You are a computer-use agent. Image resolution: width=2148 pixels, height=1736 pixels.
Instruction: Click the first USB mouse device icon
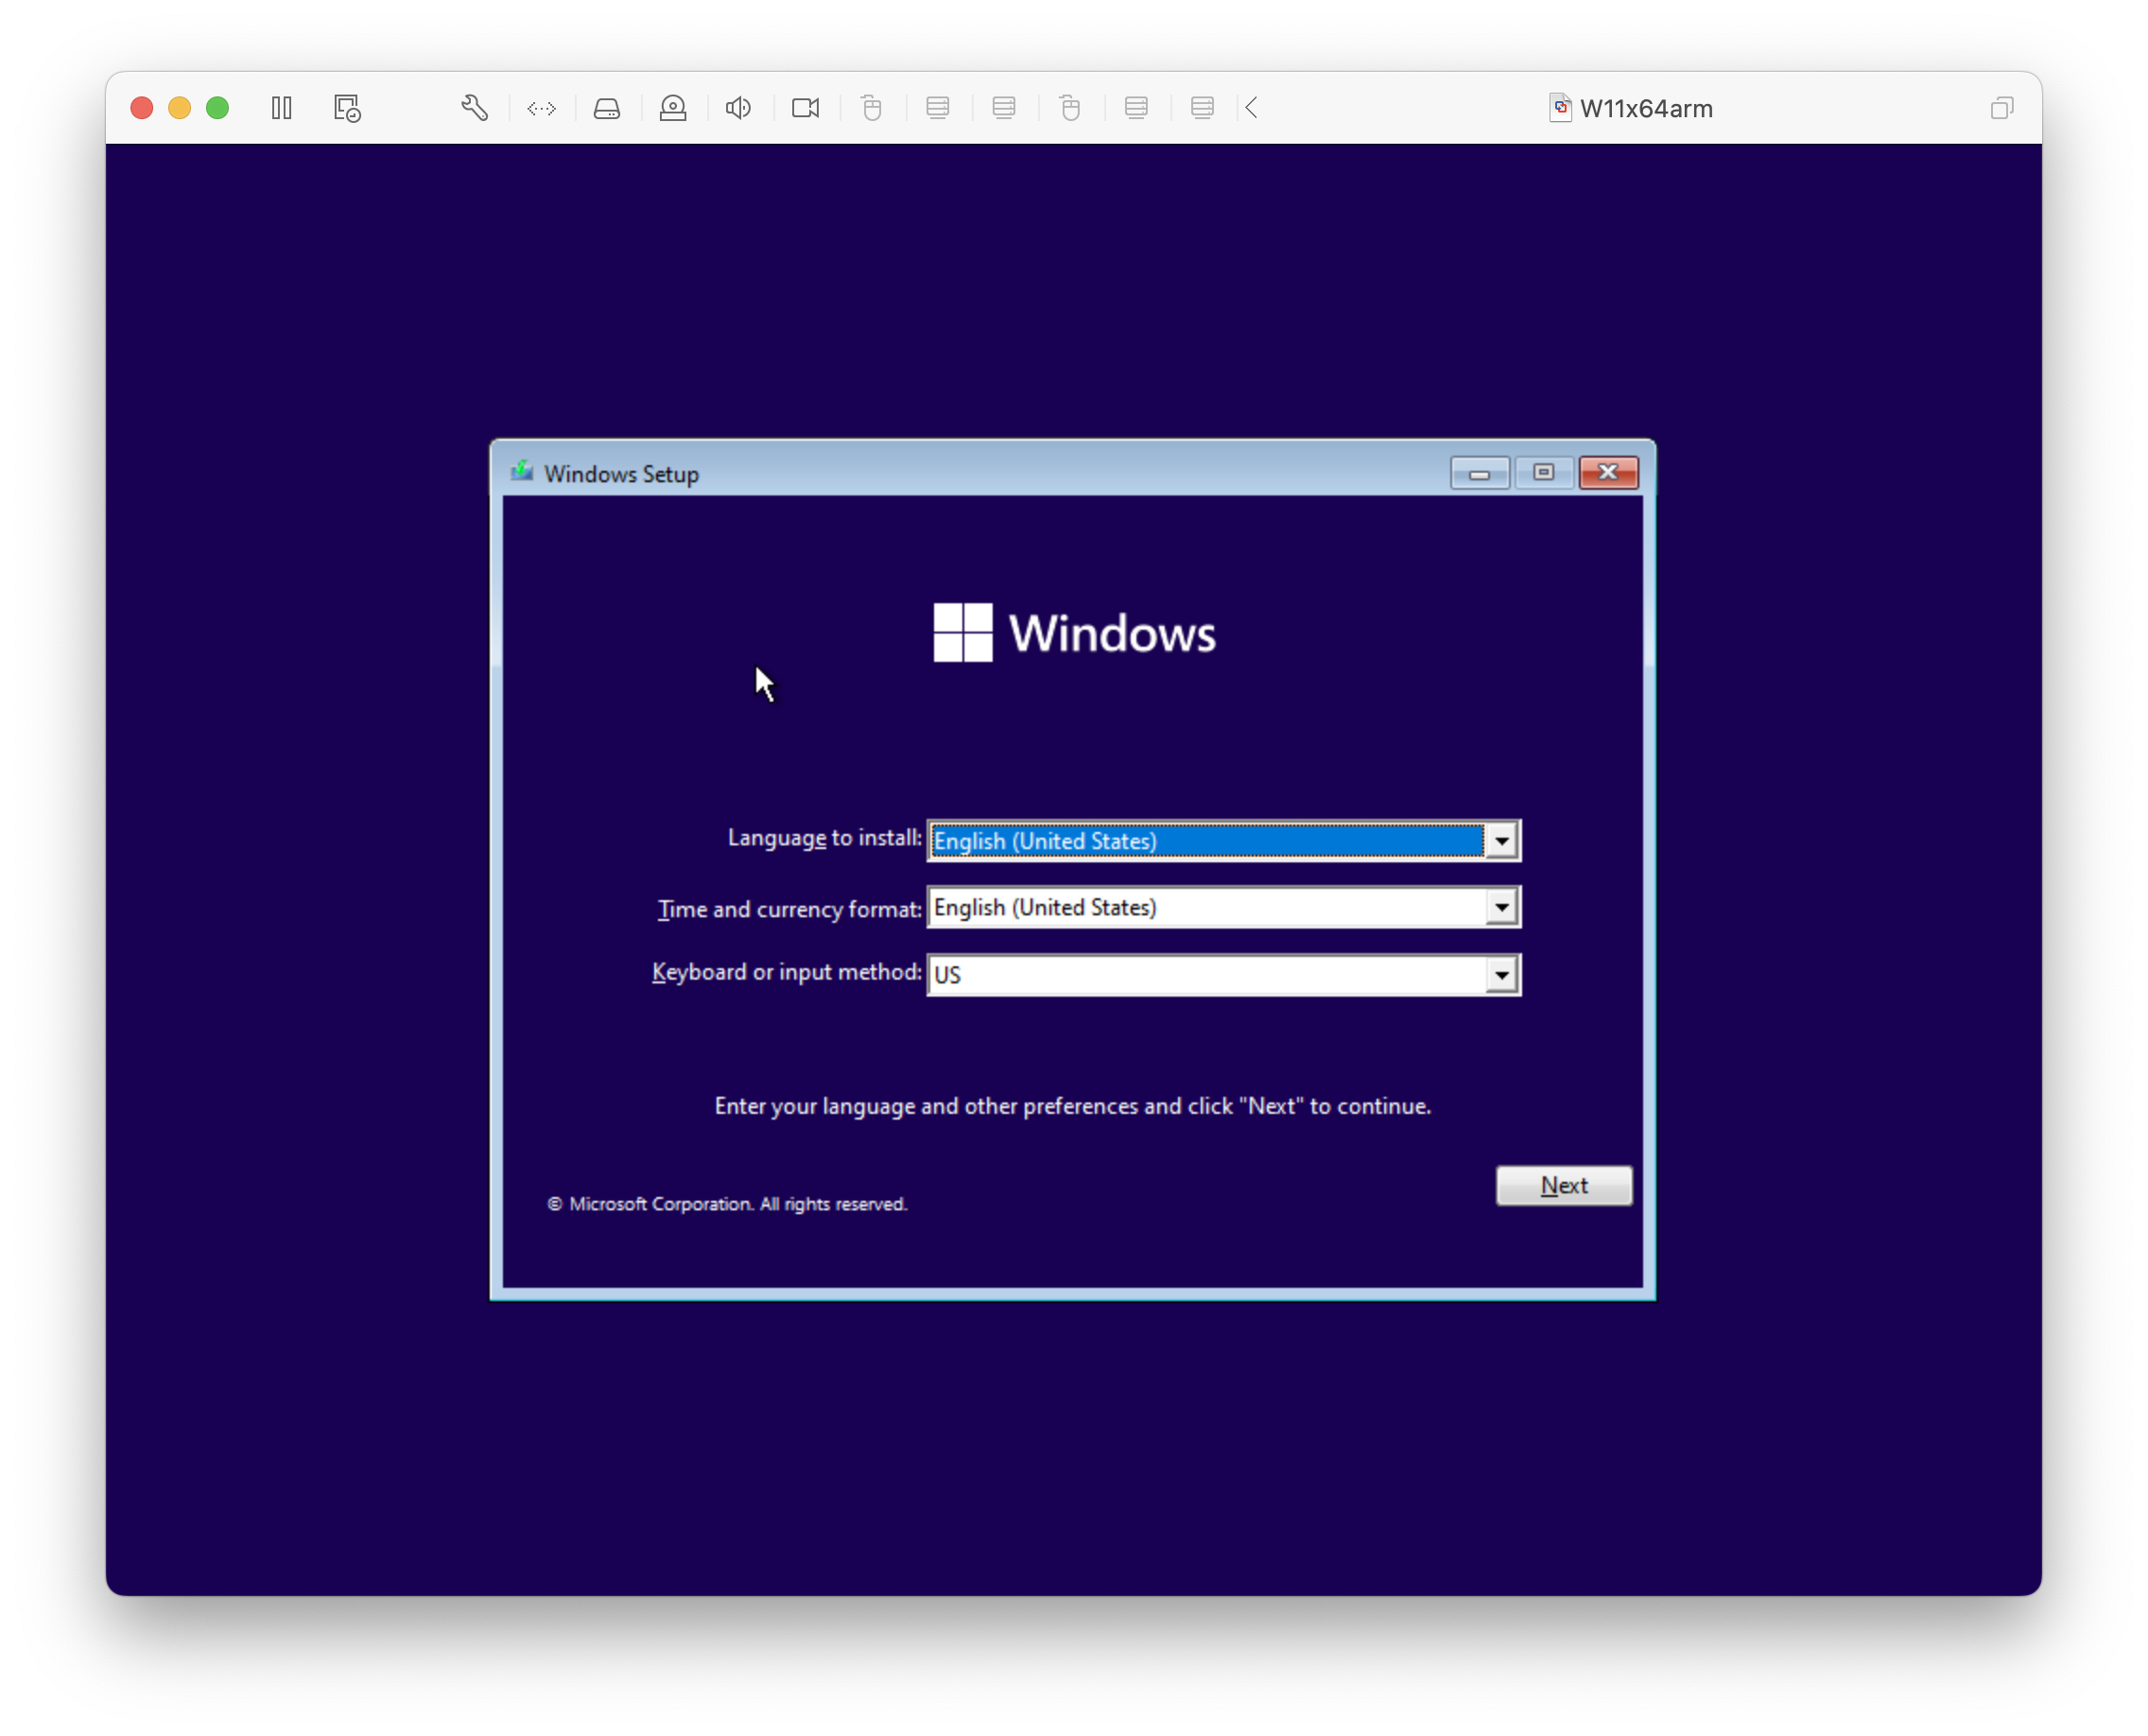[872, 108]
